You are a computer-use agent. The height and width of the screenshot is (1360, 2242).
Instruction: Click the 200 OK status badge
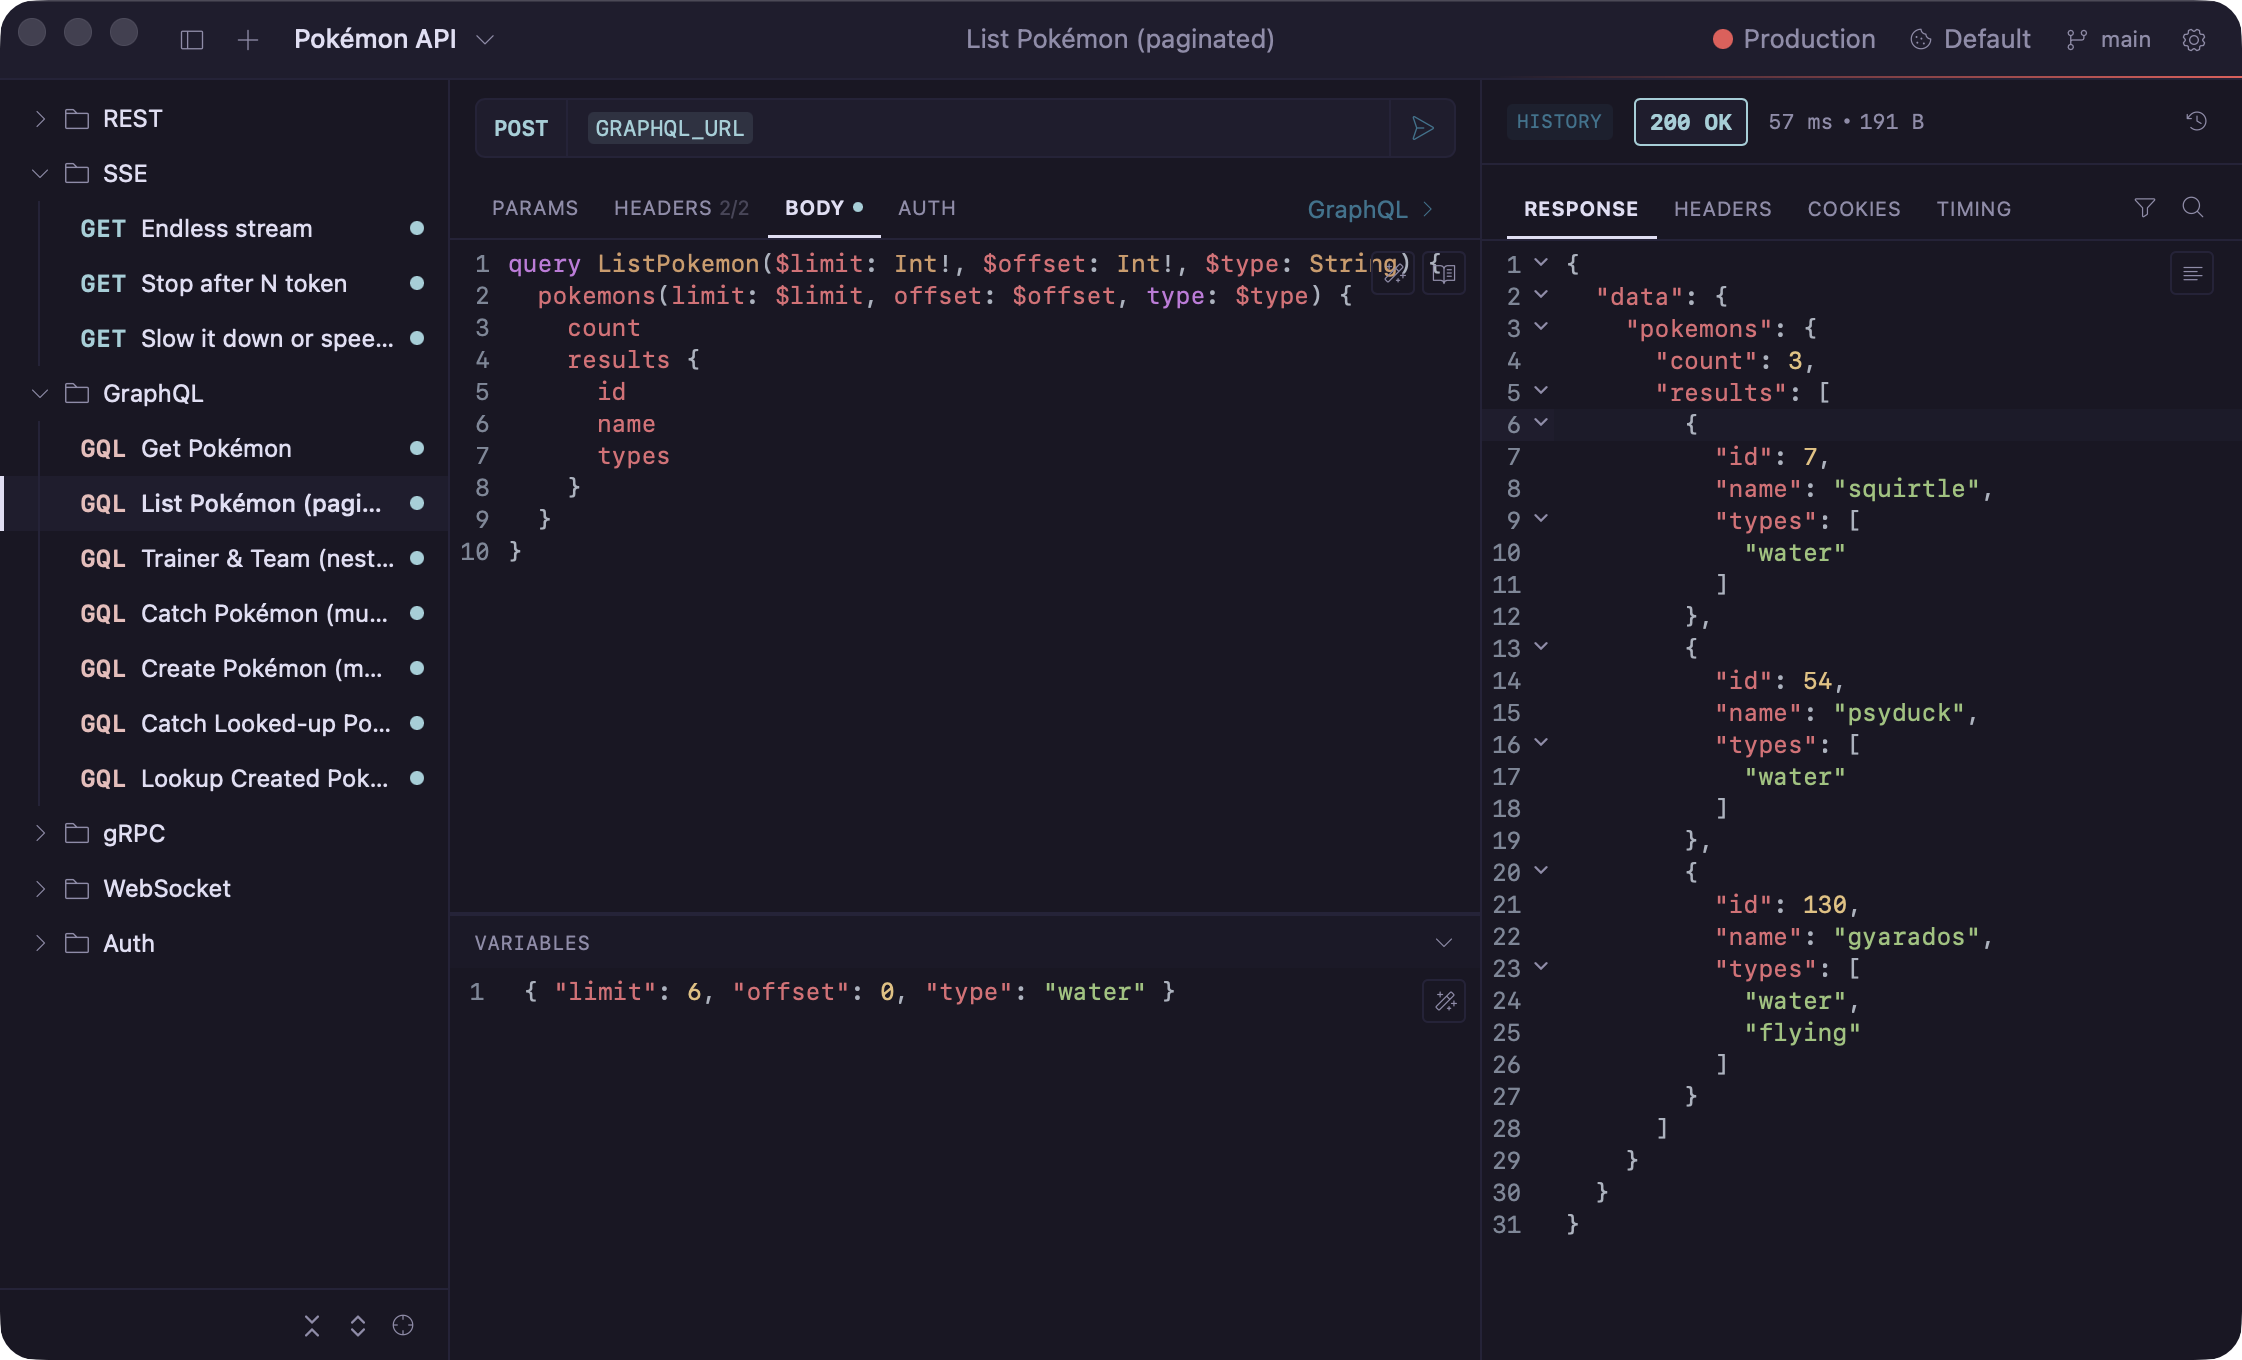pos(1691,122)
